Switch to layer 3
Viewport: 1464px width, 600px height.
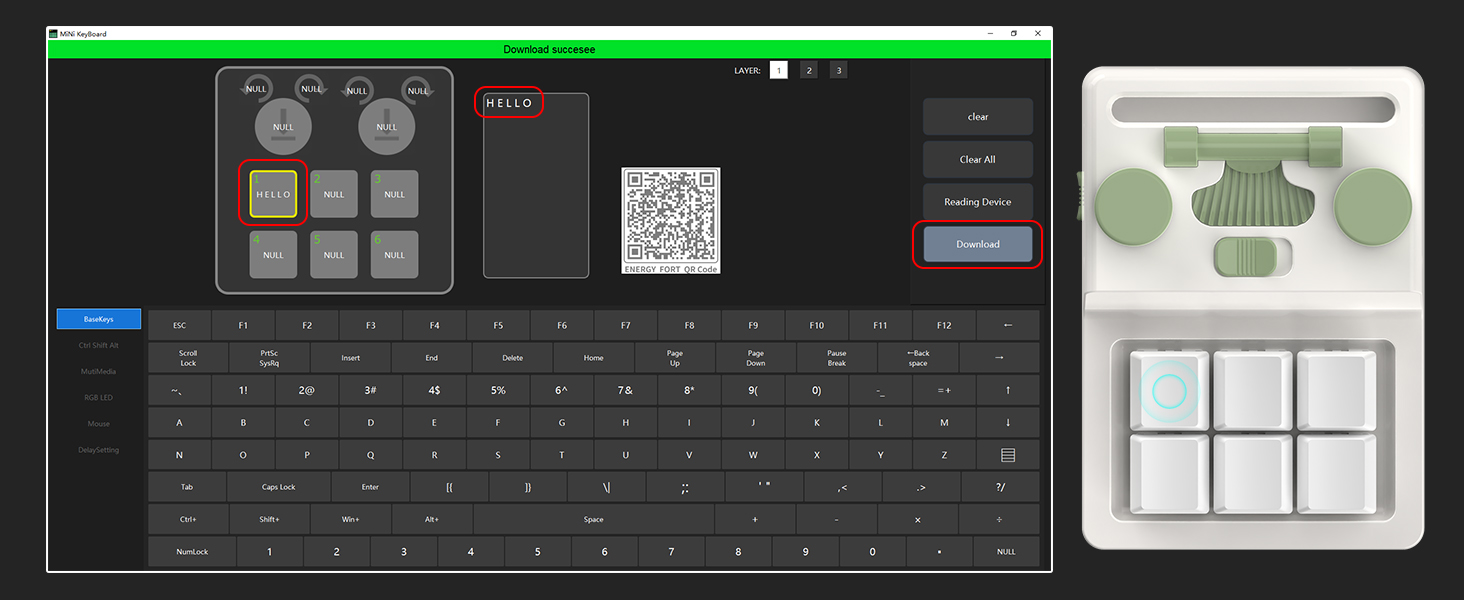[x=838, y=69]
